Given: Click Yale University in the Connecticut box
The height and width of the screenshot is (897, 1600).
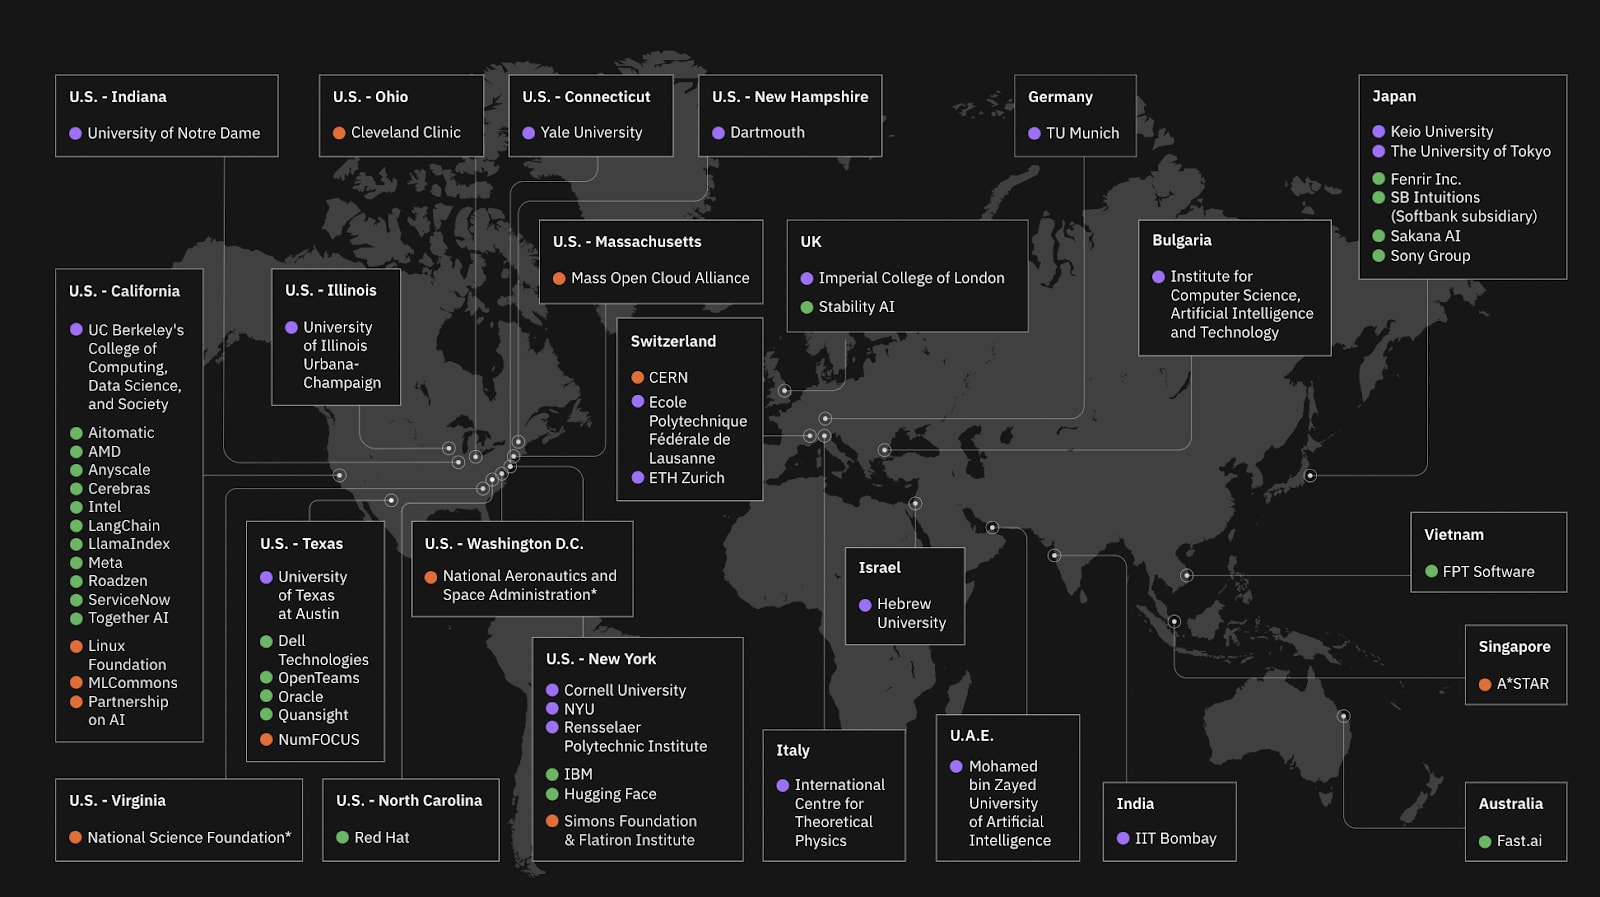Looking at the screenshot, I should [582, 132].
